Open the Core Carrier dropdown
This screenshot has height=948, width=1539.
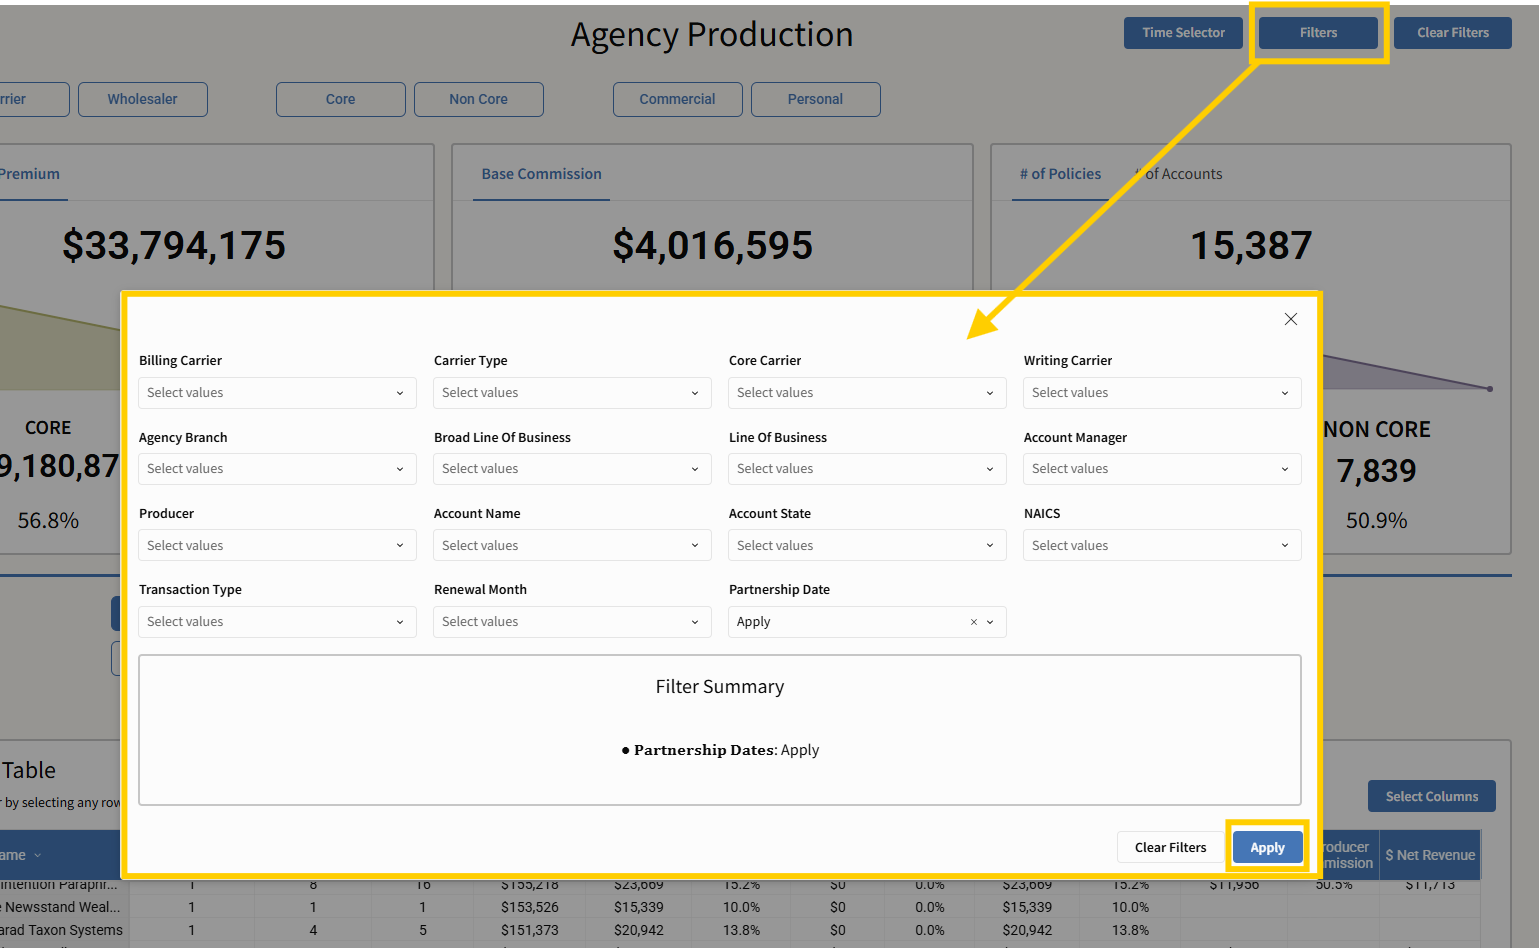pos(867,393)
